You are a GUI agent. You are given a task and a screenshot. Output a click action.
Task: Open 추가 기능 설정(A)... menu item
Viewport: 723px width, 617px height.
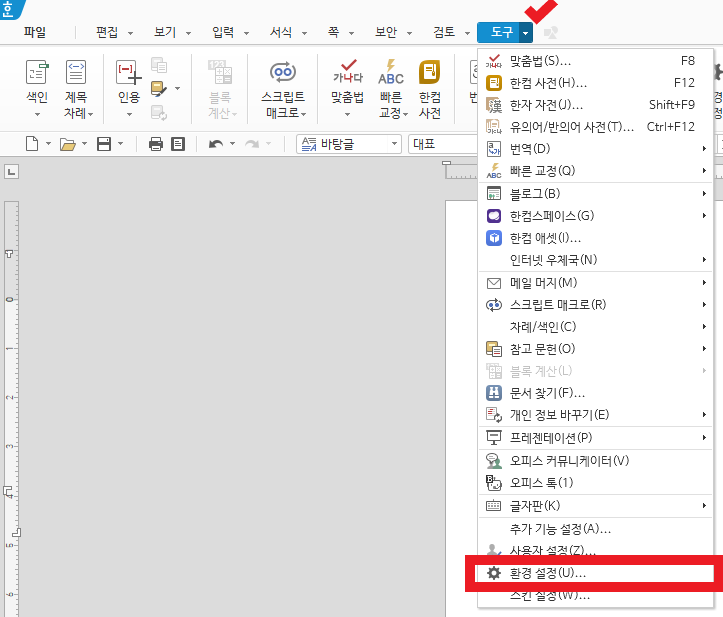tap(595, 529)
